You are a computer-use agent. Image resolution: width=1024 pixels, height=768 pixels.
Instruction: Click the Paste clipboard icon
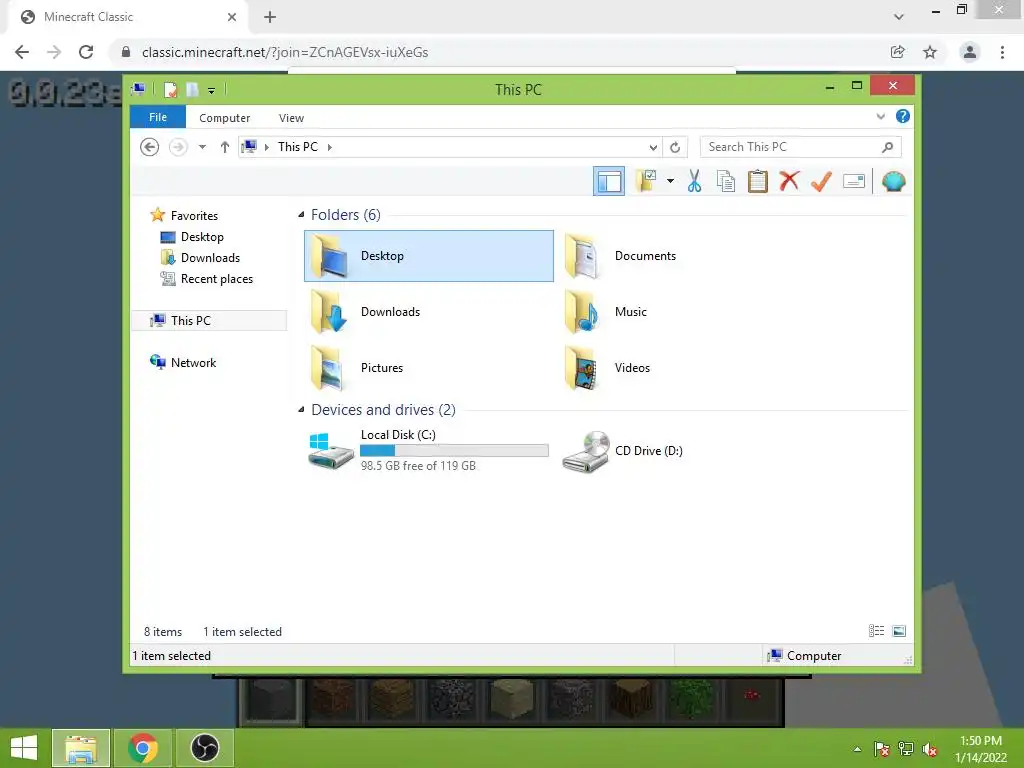[x=758, y=181]
